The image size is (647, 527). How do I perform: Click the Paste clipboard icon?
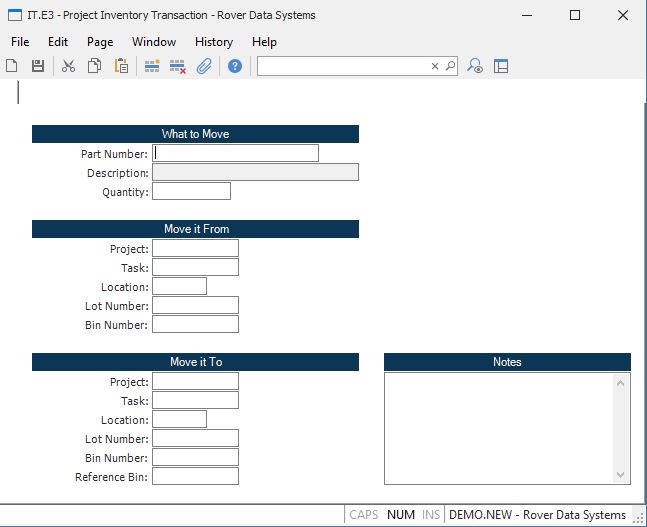pyautogui.click(x=121, y=66)
